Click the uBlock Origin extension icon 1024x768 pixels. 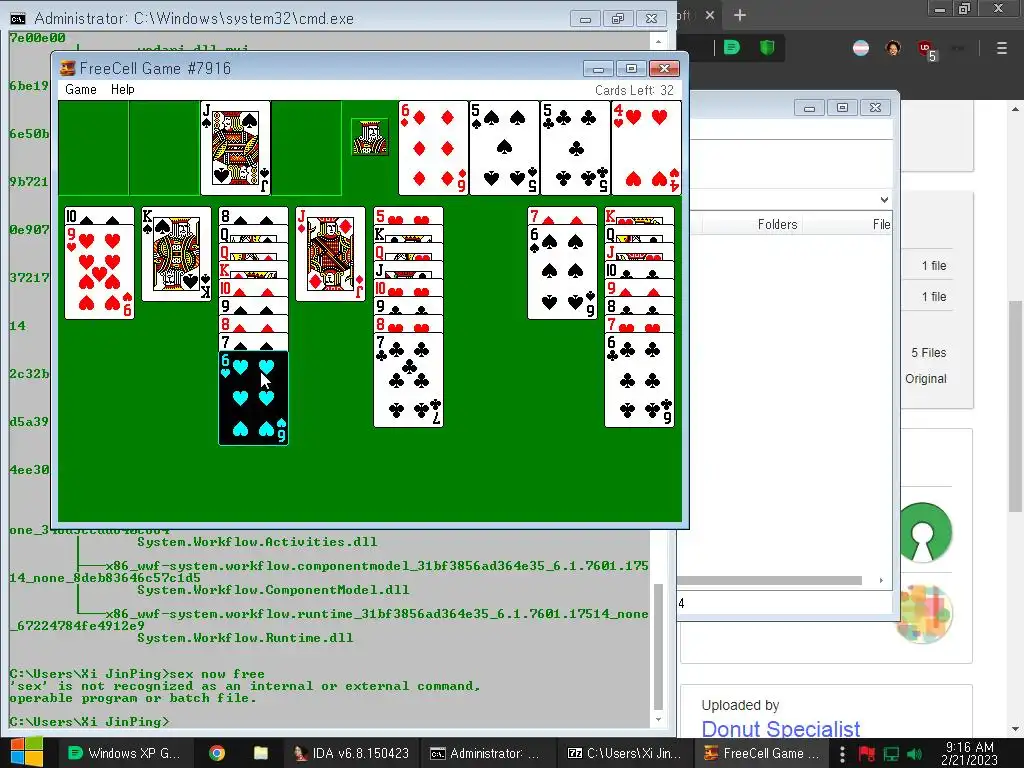point(926,49)
